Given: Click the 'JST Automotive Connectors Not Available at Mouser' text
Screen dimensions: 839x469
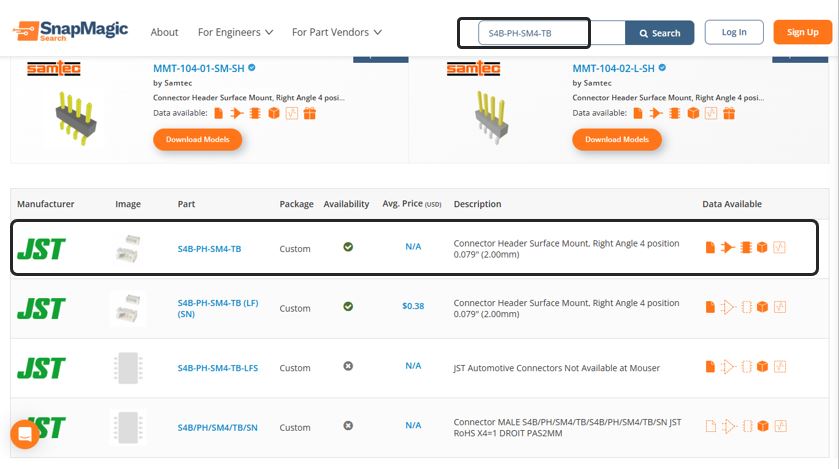Looking at the screenshot, I should 556,368.
